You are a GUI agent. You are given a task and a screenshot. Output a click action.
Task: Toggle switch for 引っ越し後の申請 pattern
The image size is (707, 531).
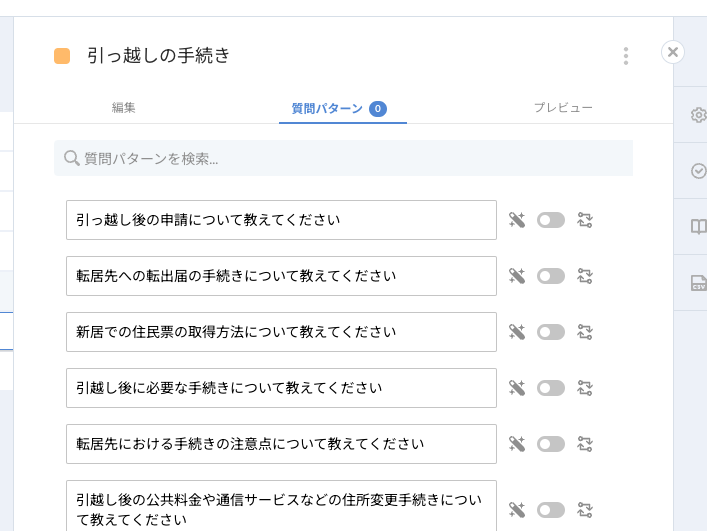[x=551, y=220]
